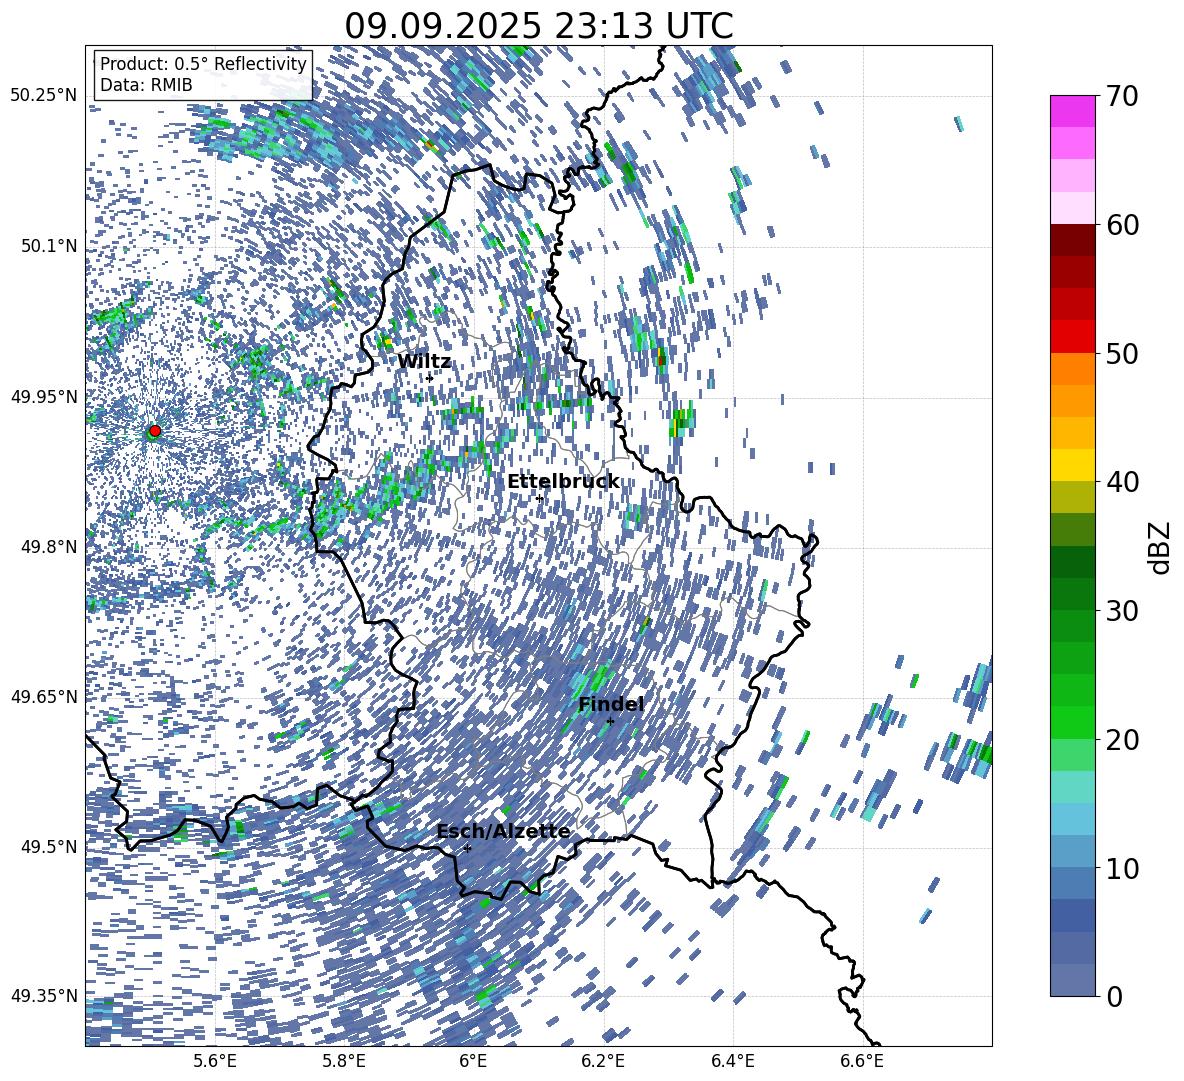Image resolution: width=1184 pixels, height=1081 pixels.
Task: Click the cross marker below Esch/Alzette label
Action: click(467, 848)
